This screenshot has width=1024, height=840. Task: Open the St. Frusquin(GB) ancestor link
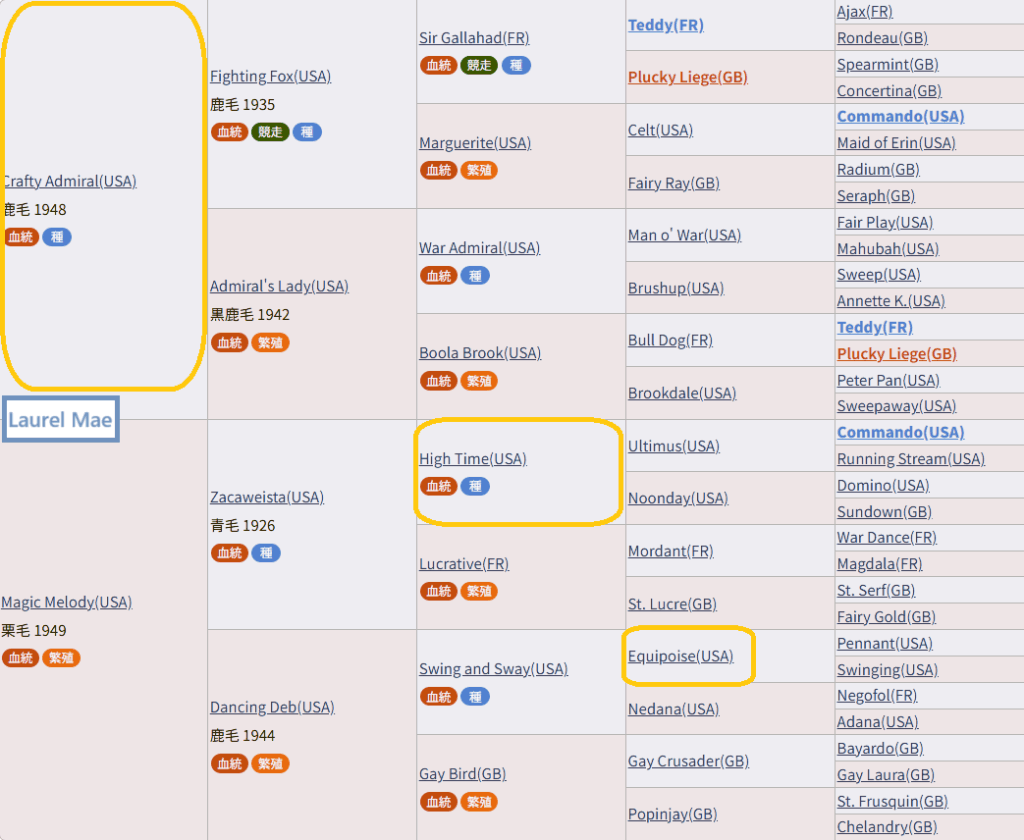[892, 801]
